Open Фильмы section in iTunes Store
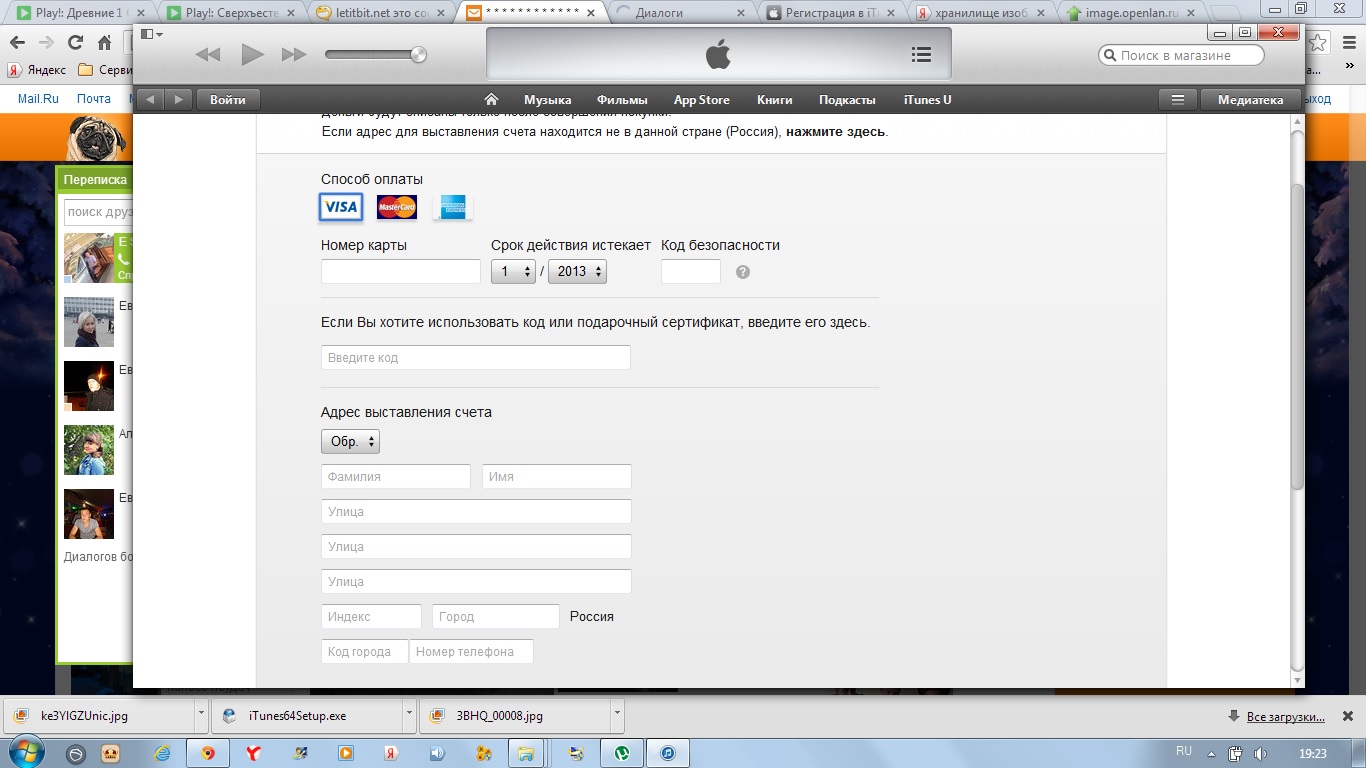This screenshot has width=1366, height=768. 622,100
